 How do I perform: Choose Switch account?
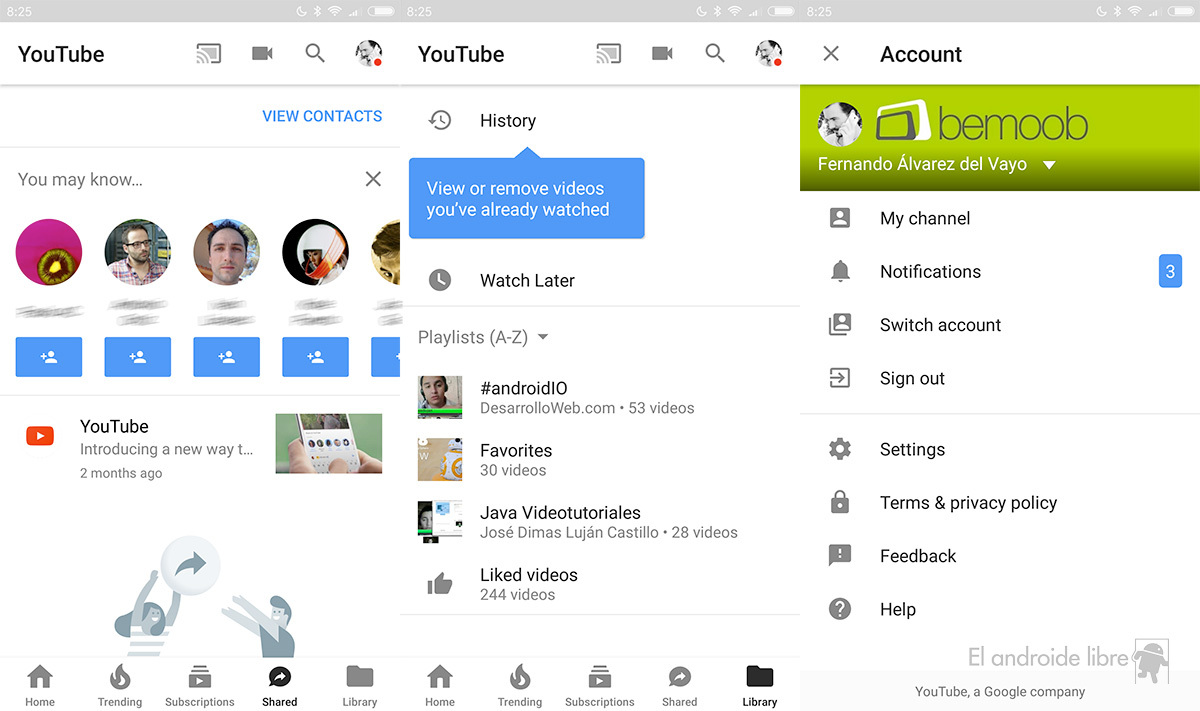[x=1000, y=325]
